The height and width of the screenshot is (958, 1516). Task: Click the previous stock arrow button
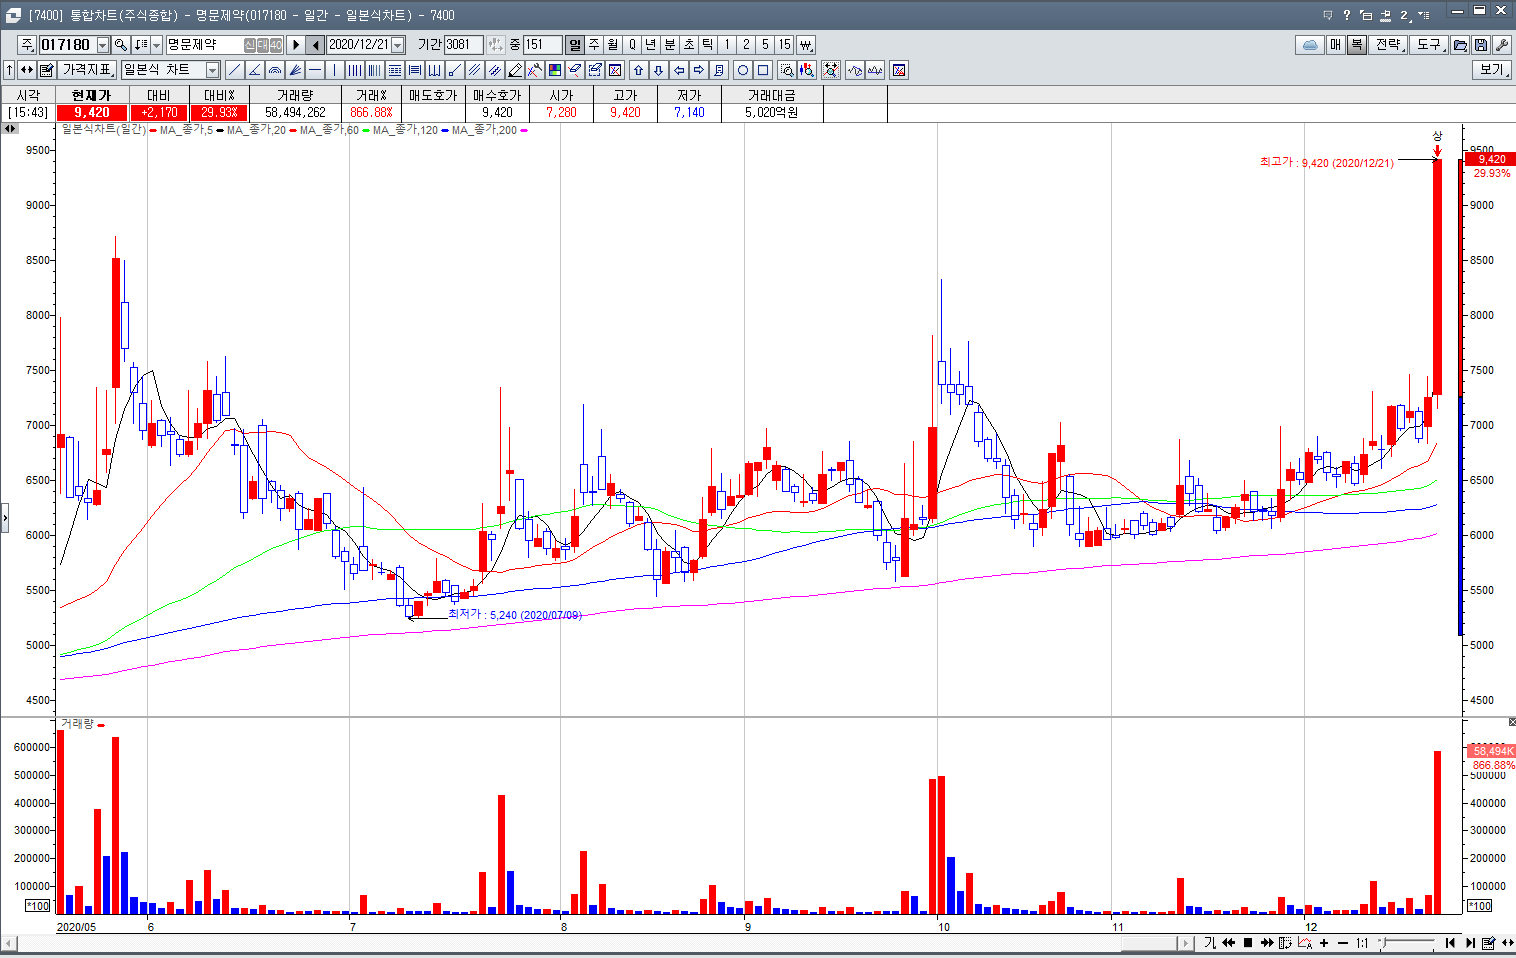coord(316,45)
